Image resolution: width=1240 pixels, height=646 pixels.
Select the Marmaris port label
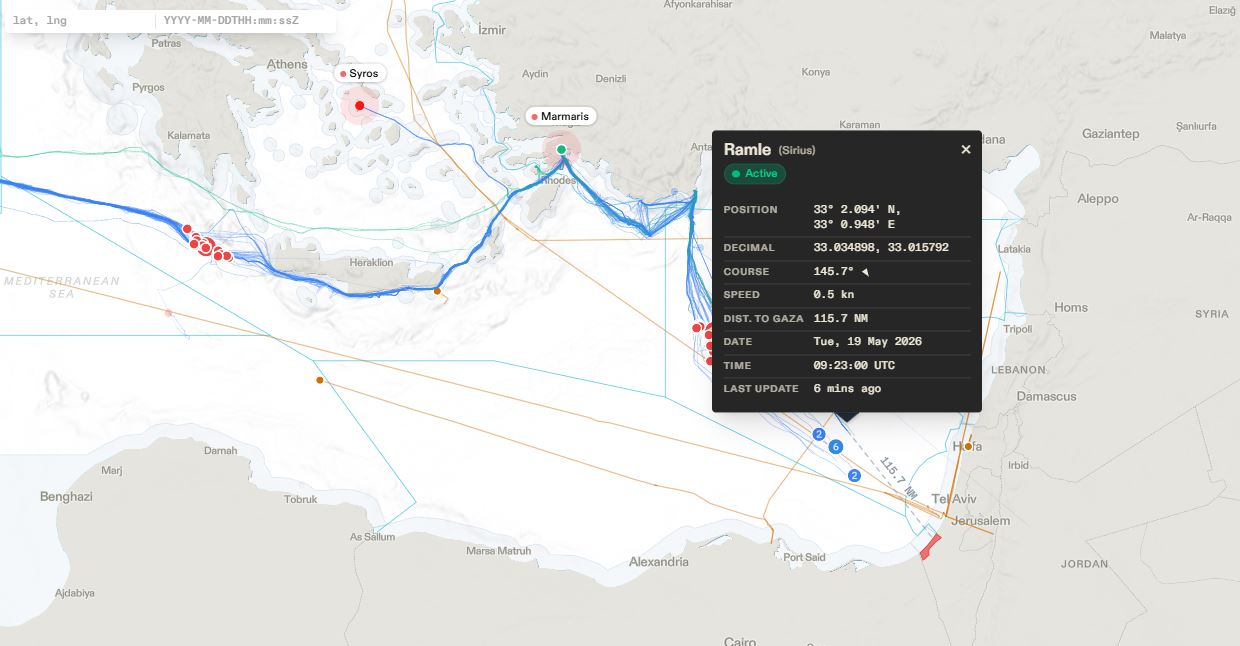tap(561, 116)
